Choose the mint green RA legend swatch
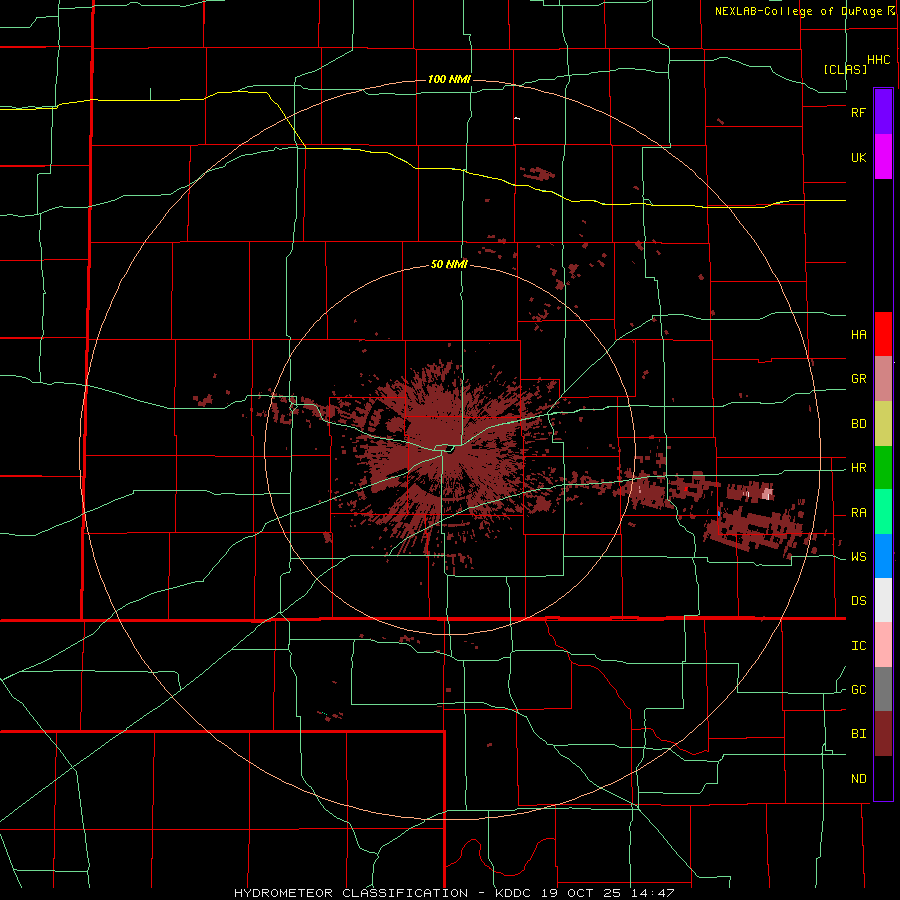 point(883,512)
